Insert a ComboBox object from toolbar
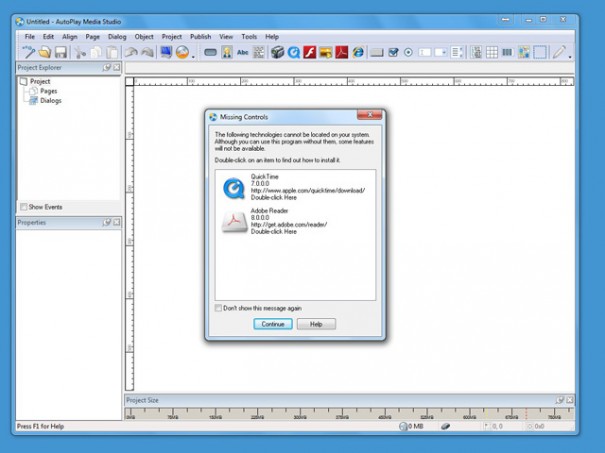 click(x=441, y=52)
